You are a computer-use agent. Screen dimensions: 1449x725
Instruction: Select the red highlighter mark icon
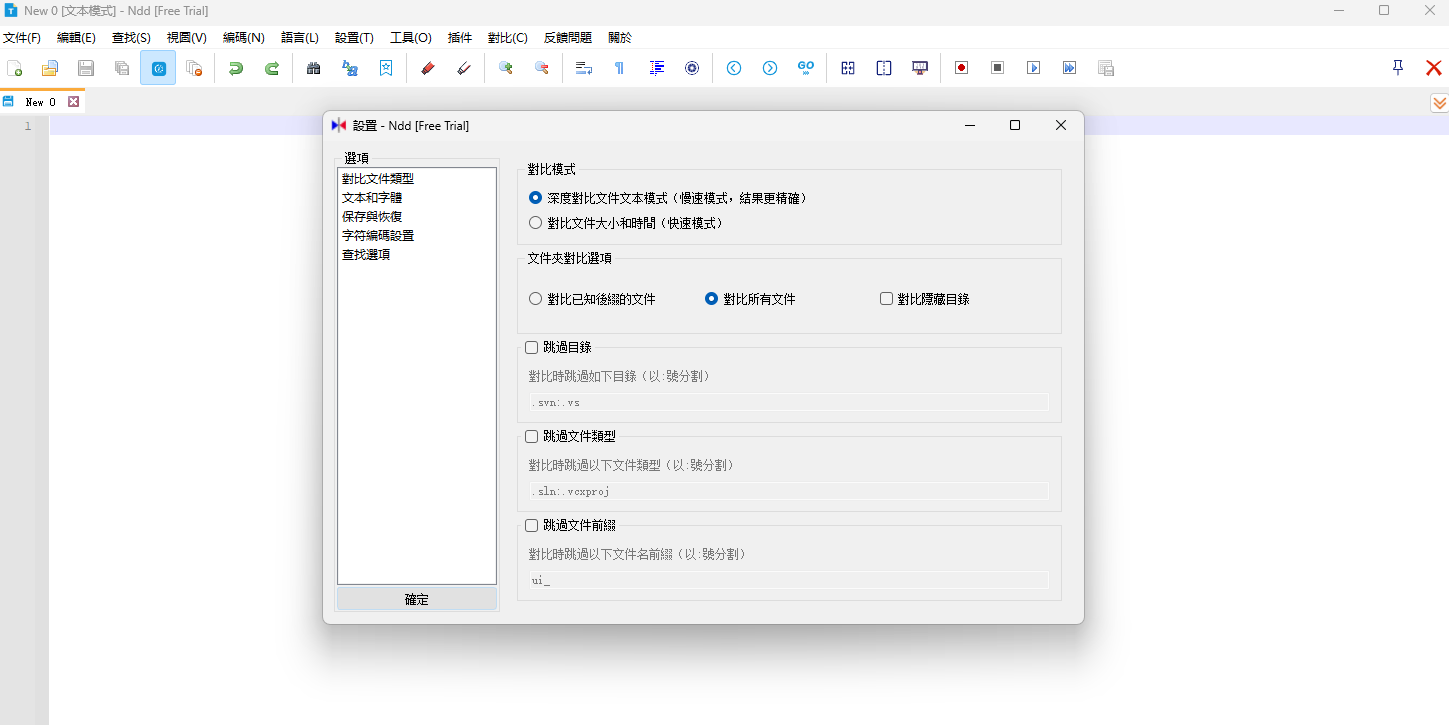point(428,68)
